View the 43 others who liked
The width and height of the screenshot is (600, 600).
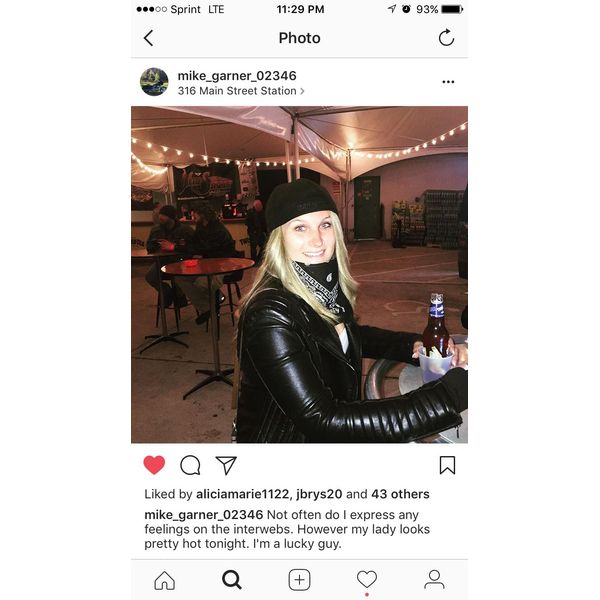coord(400,494)
